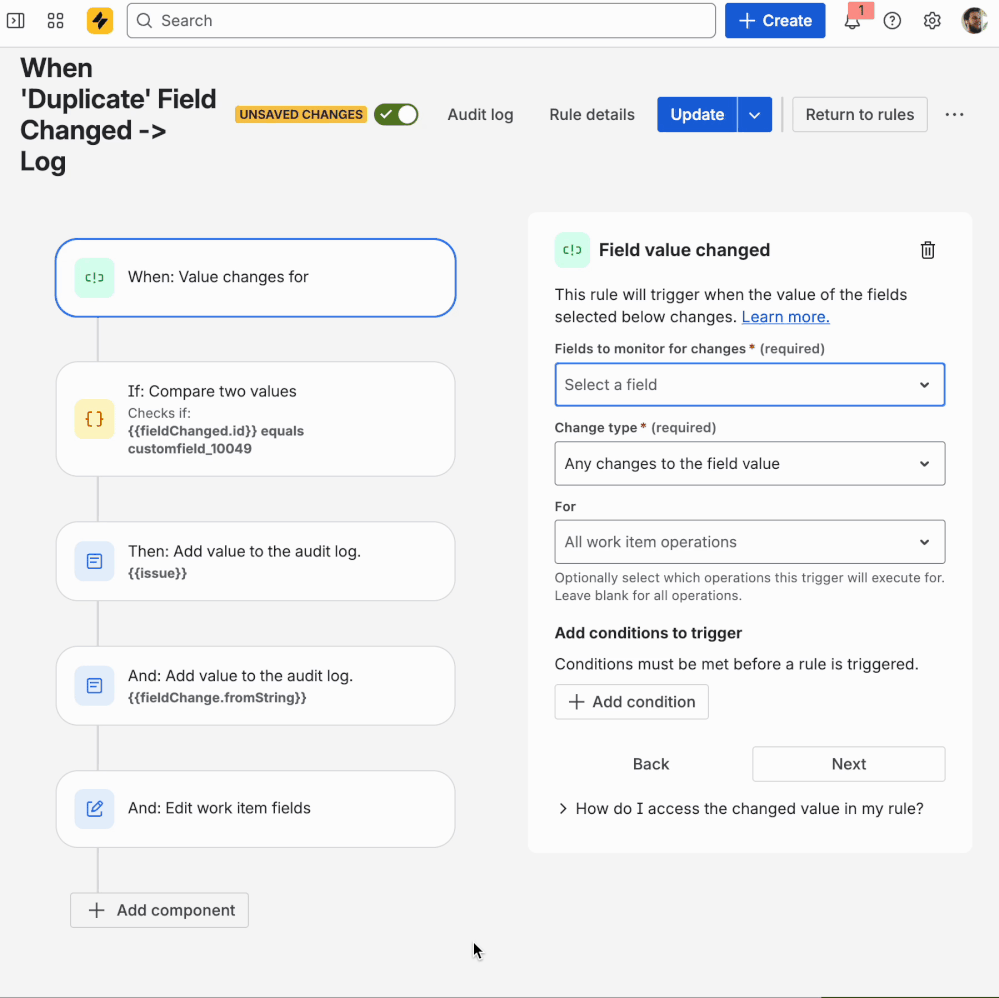Select 'Then: Add value to the audit log' card
This screenshot has width=999, height=998.
[255, 561]
